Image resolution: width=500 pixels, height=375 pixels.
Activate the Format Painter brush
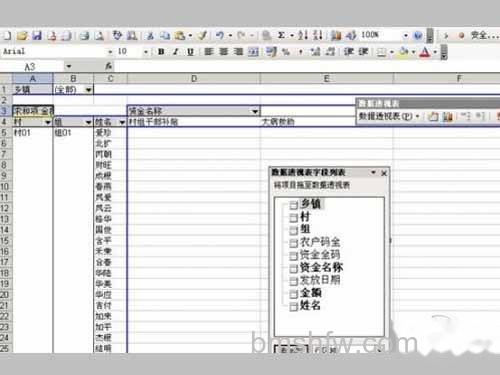tap(202, 35)
